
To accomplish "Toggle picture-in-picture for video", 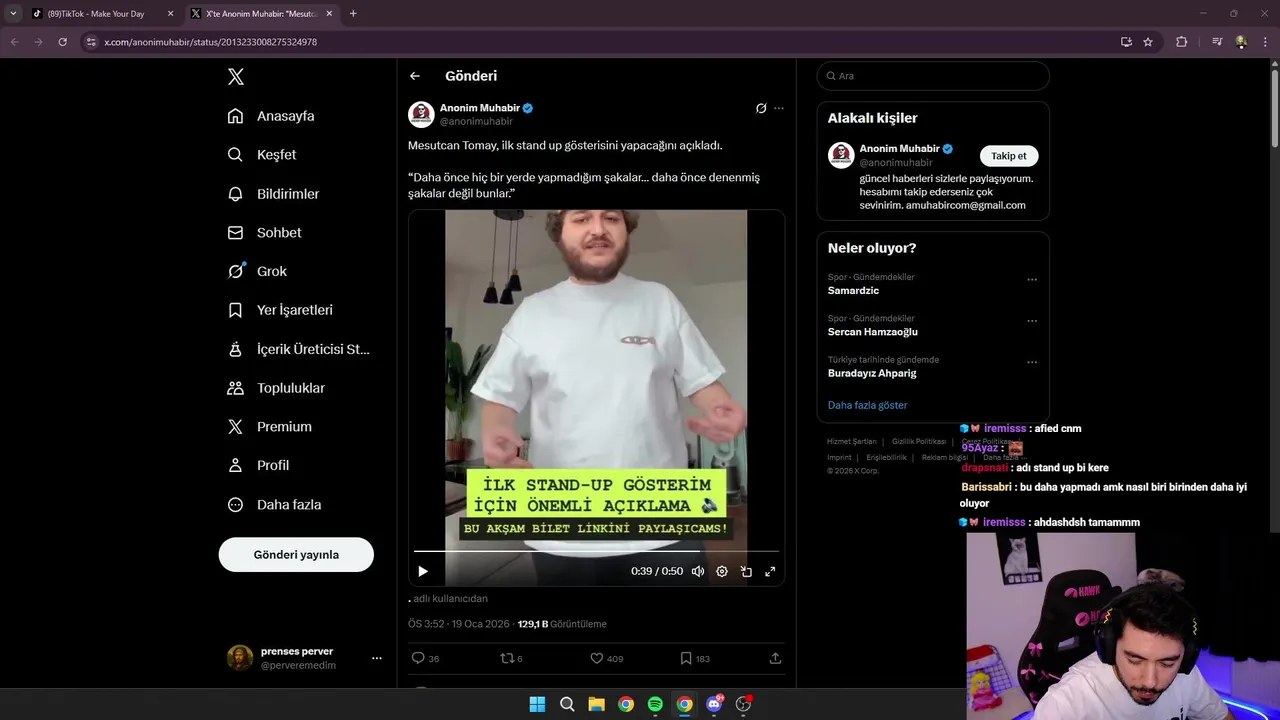I will click(x=746, y=571).
